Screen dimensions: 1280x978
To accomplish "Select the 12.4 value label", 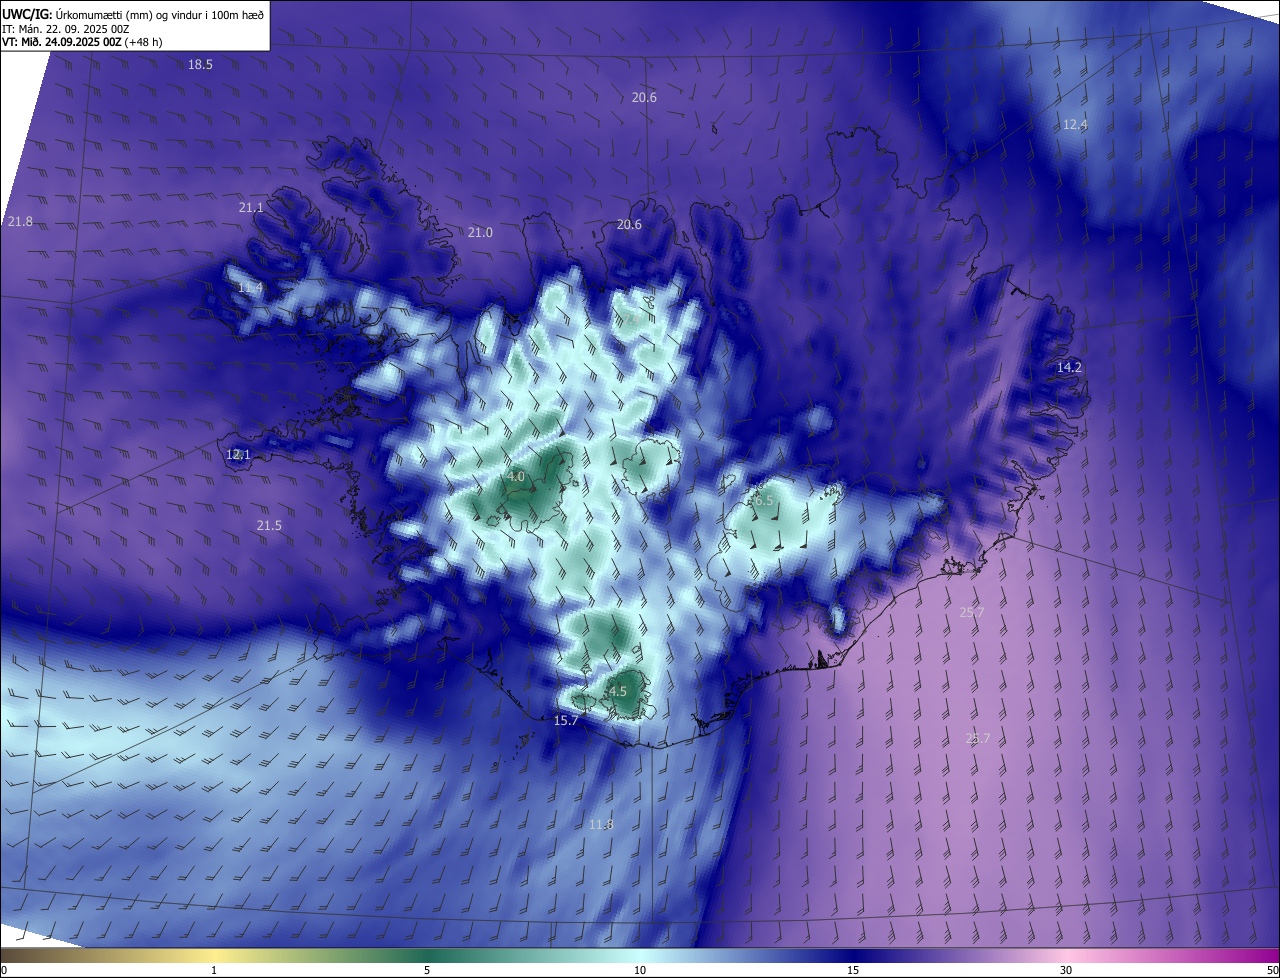I will (1075, 124).
